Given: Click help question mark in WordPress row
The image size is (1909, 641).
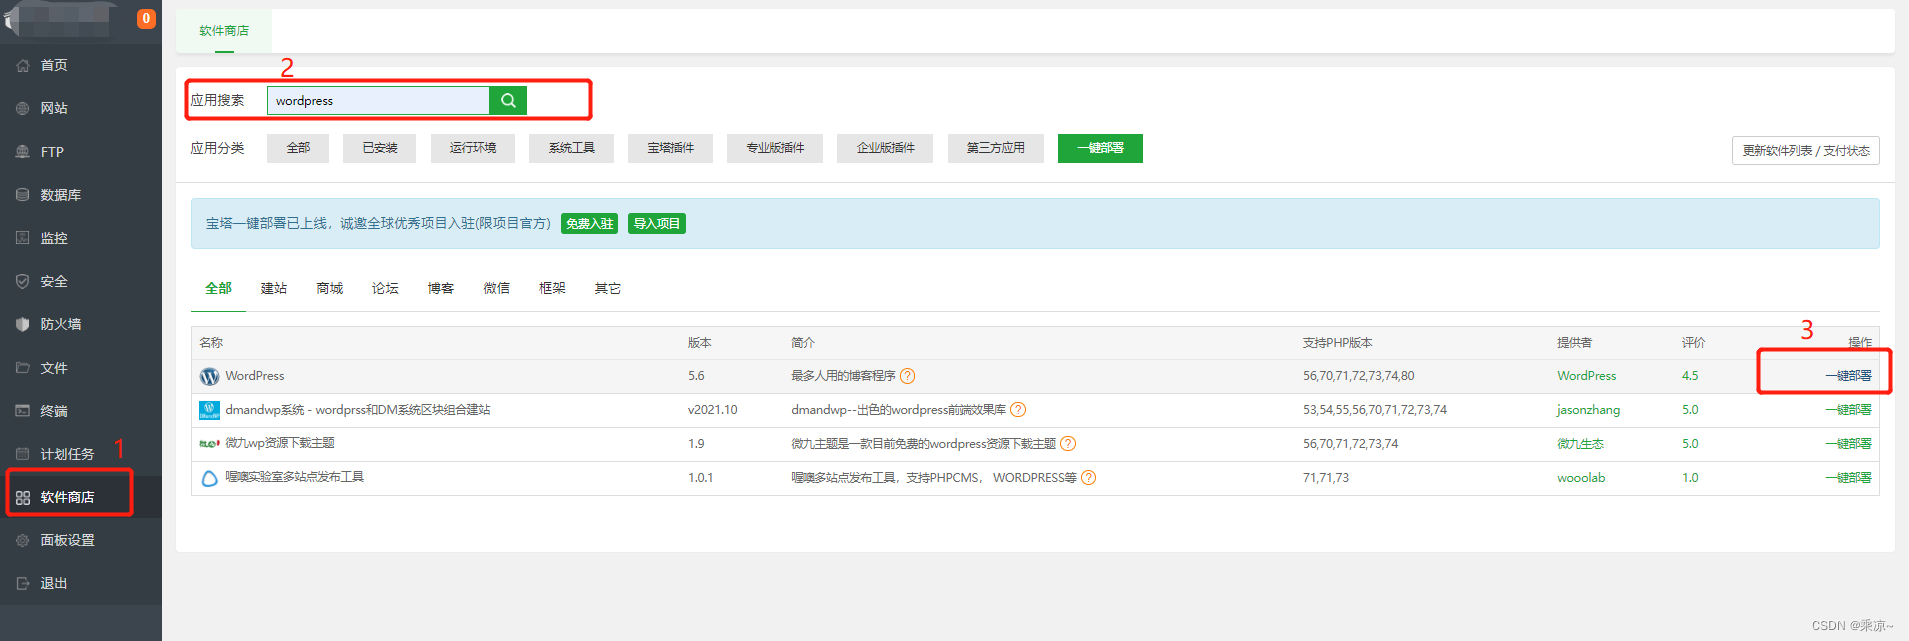Looking at the screenshot, I should point(907,376).
